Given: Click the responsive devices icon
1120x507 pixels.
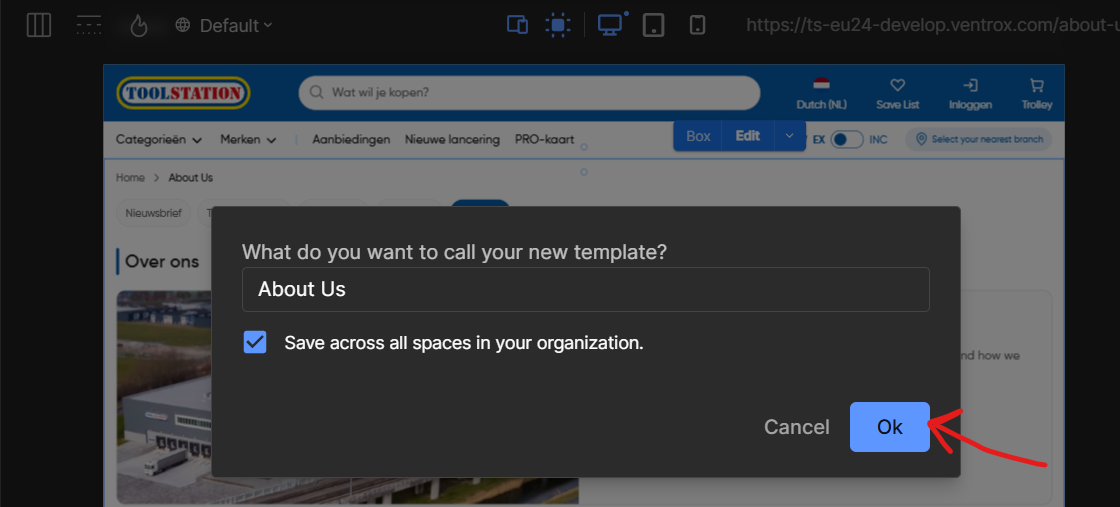Looking at the screenshot, I should coord(517,25).
